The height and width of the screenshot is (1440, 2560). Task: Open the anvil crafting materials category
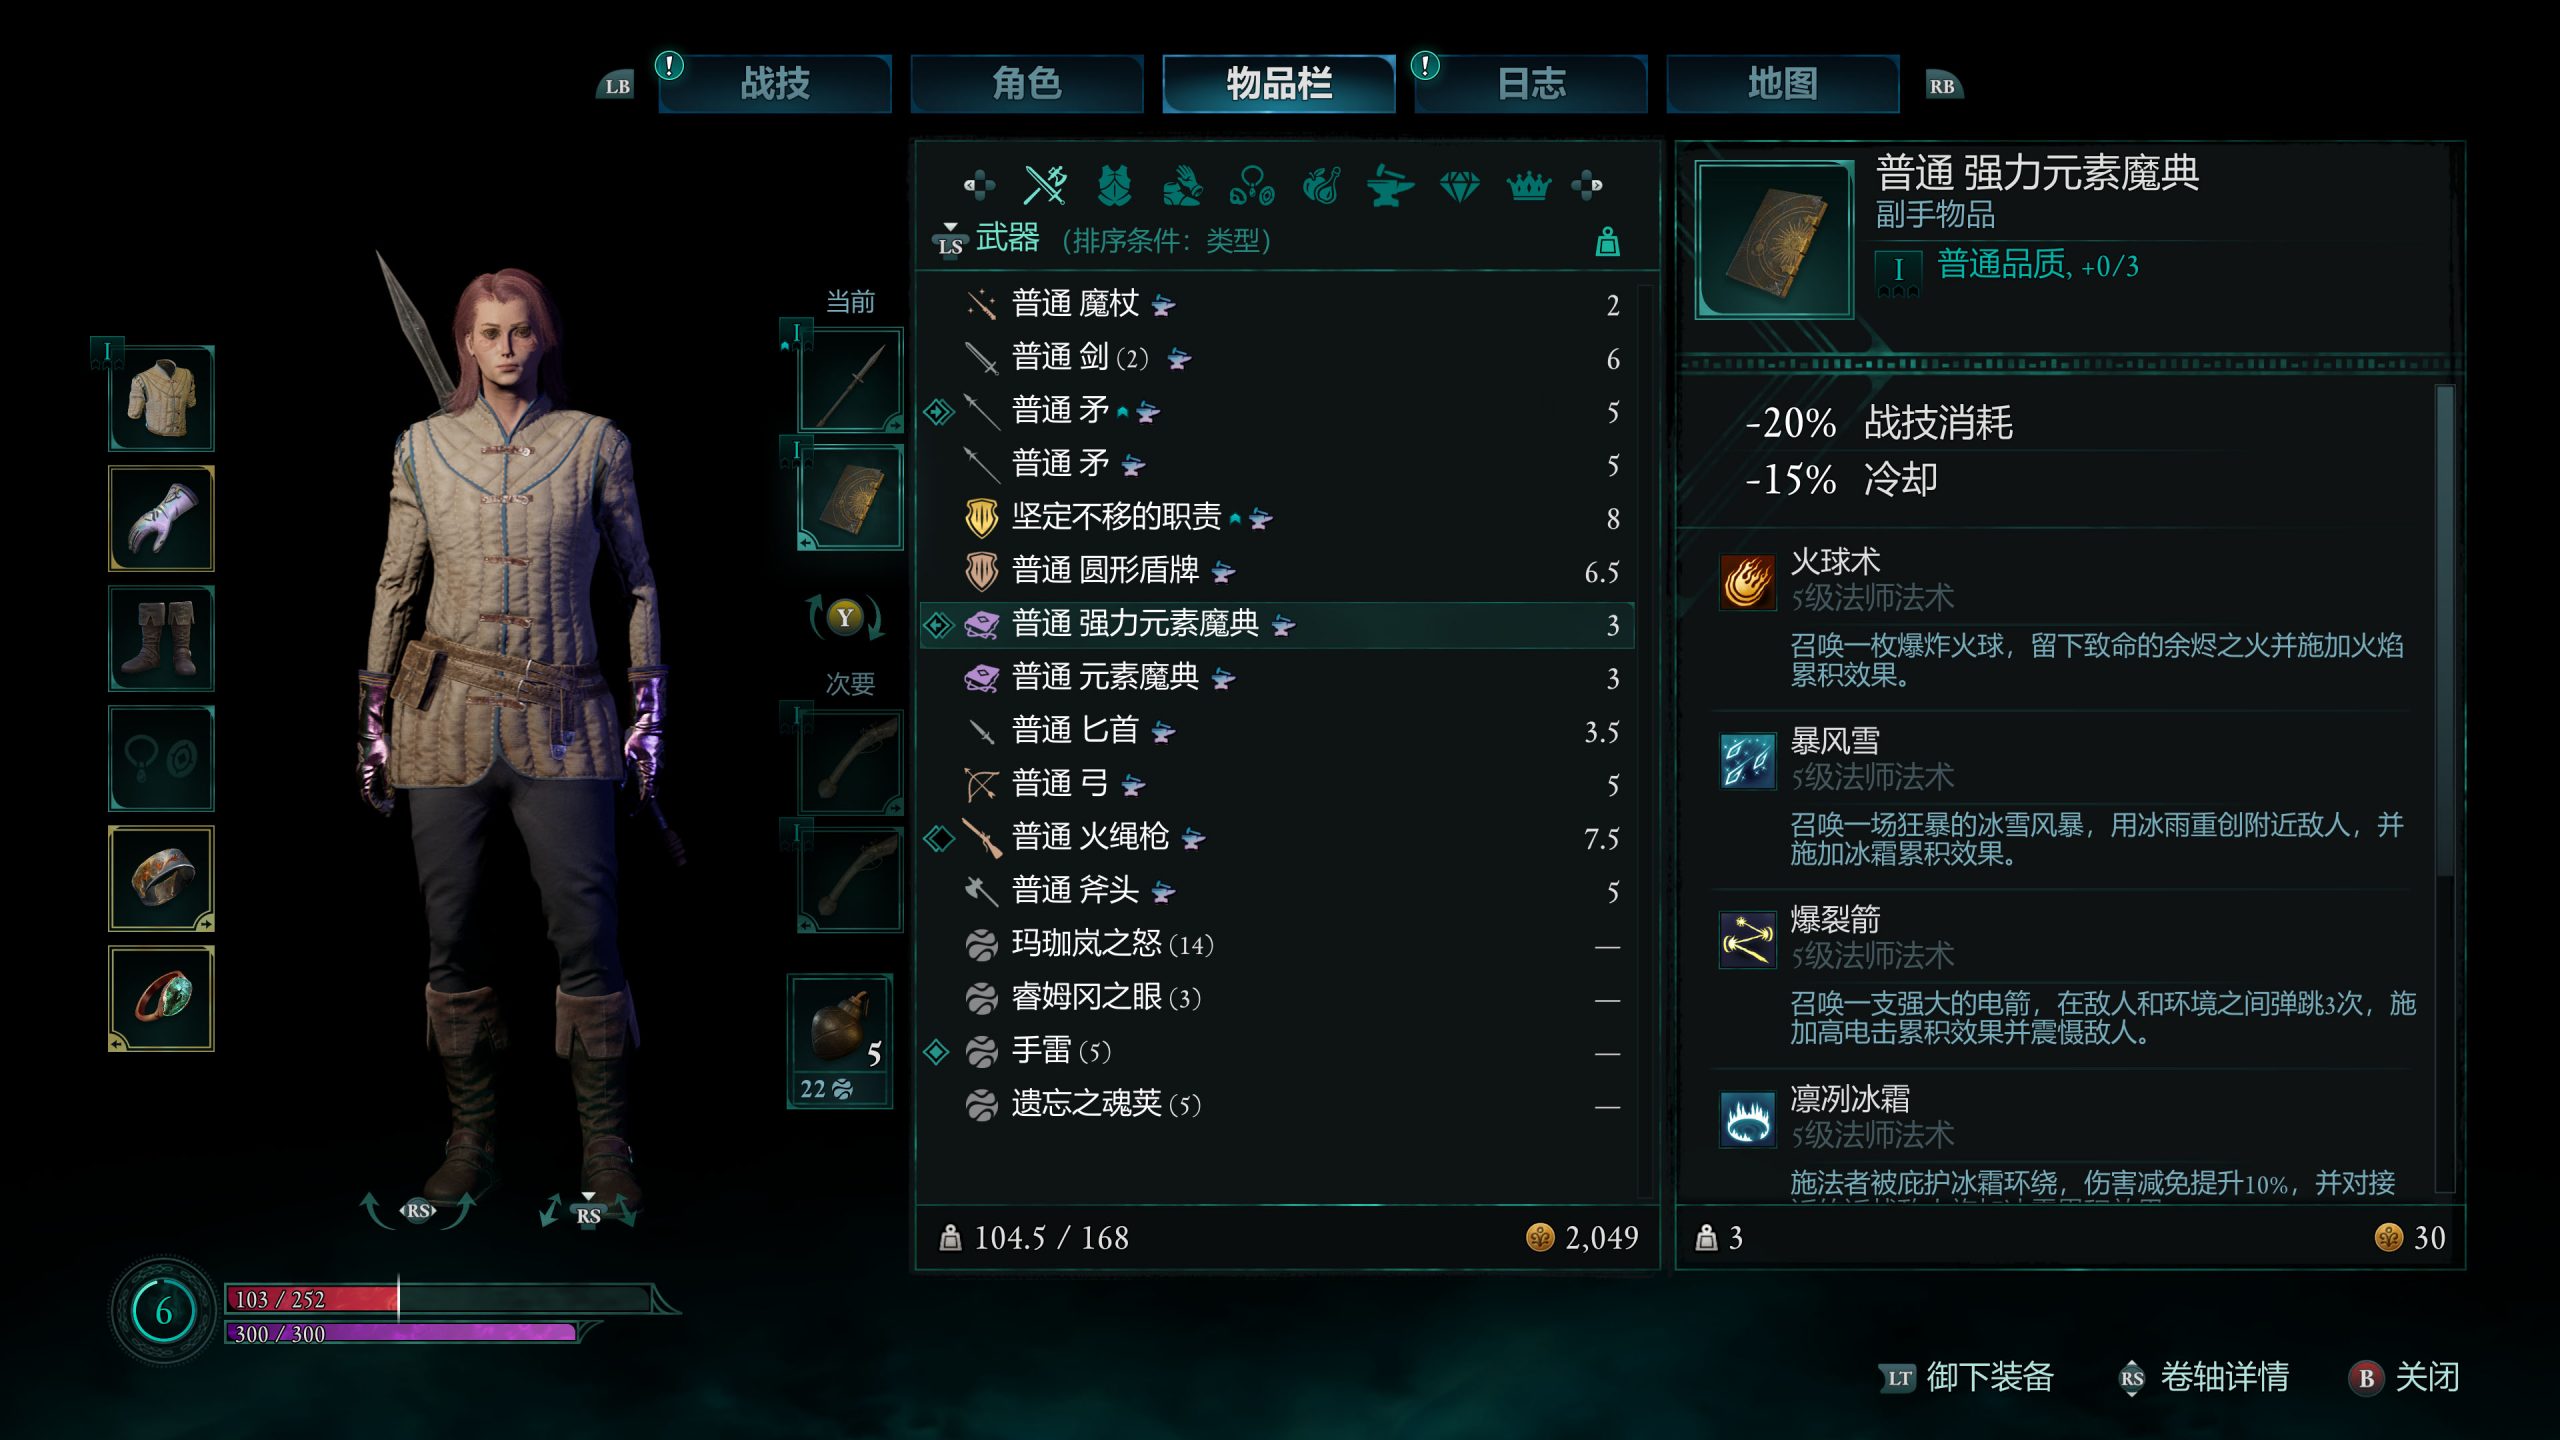tap(1390, 185)
